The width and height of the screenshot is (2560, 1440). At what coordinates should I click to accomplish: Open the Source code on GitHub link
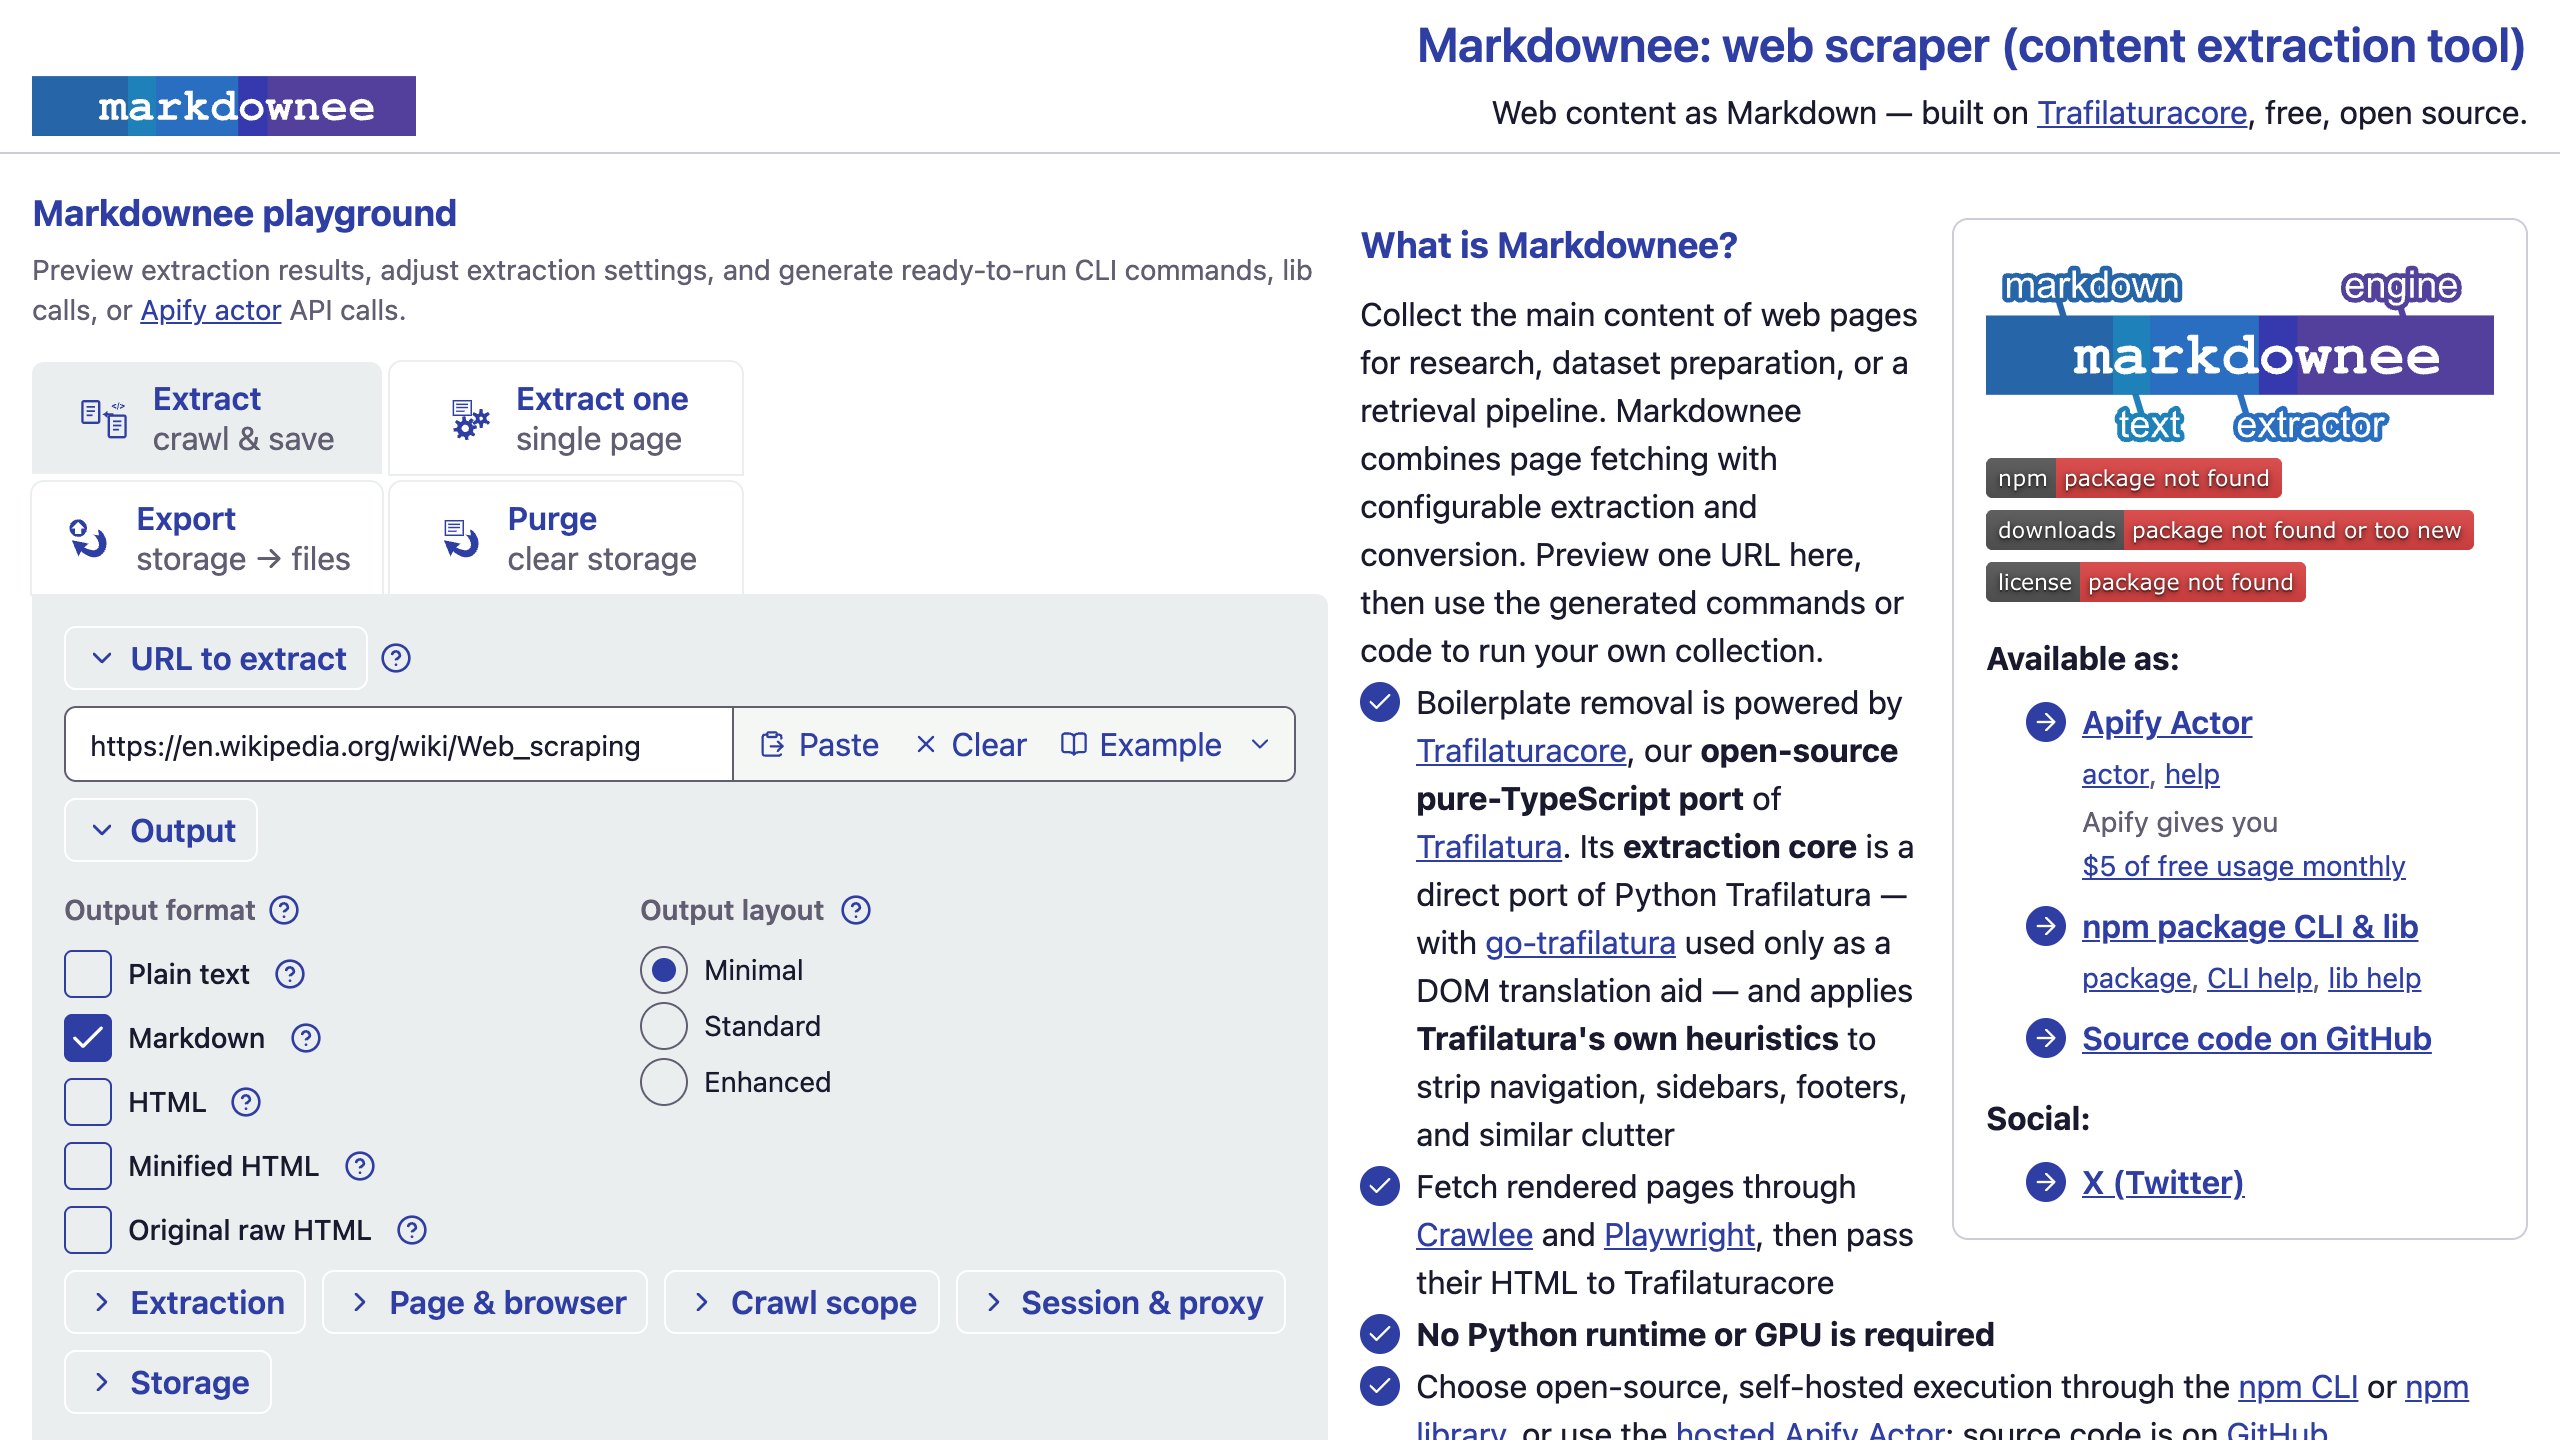[2256, 1038]
